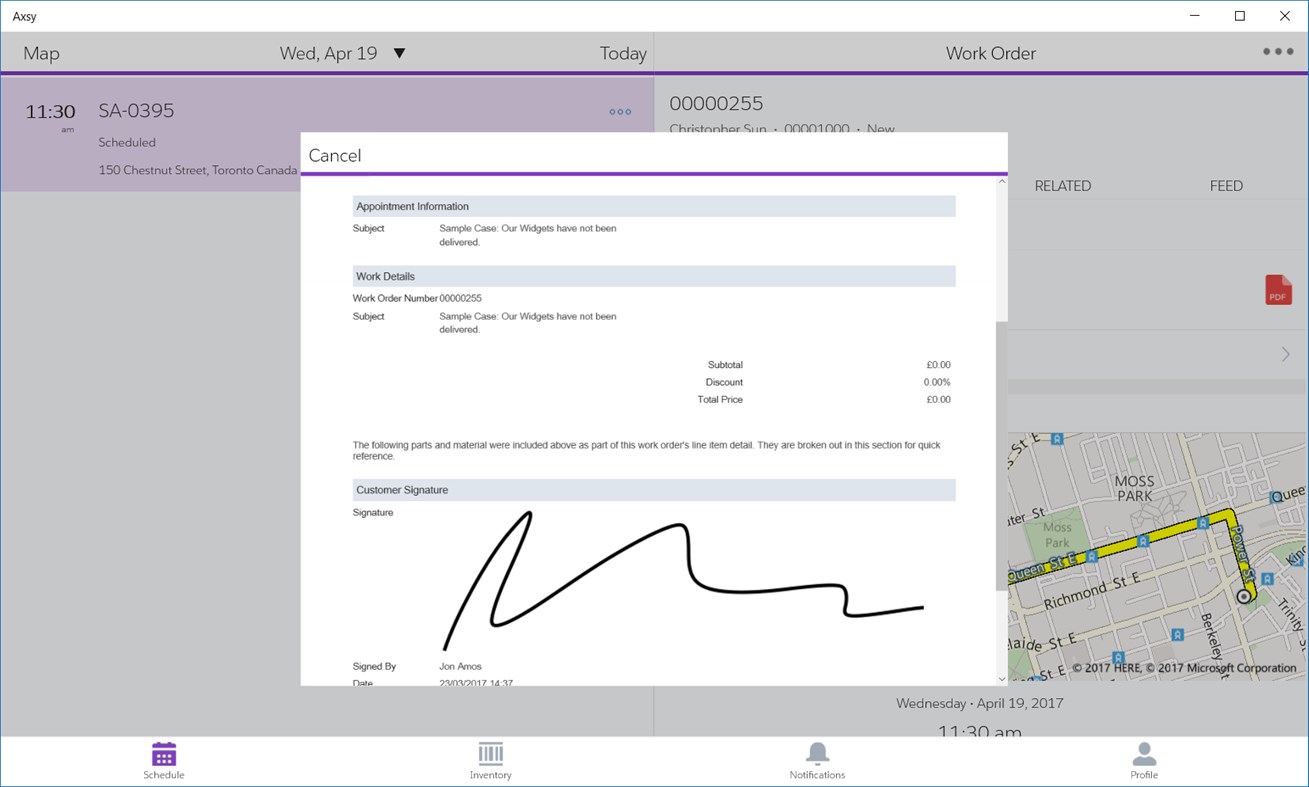This screenshot has height=787, width=1309.
Task: Switch to the FEED tab
Action: [x=1226, y=185]
